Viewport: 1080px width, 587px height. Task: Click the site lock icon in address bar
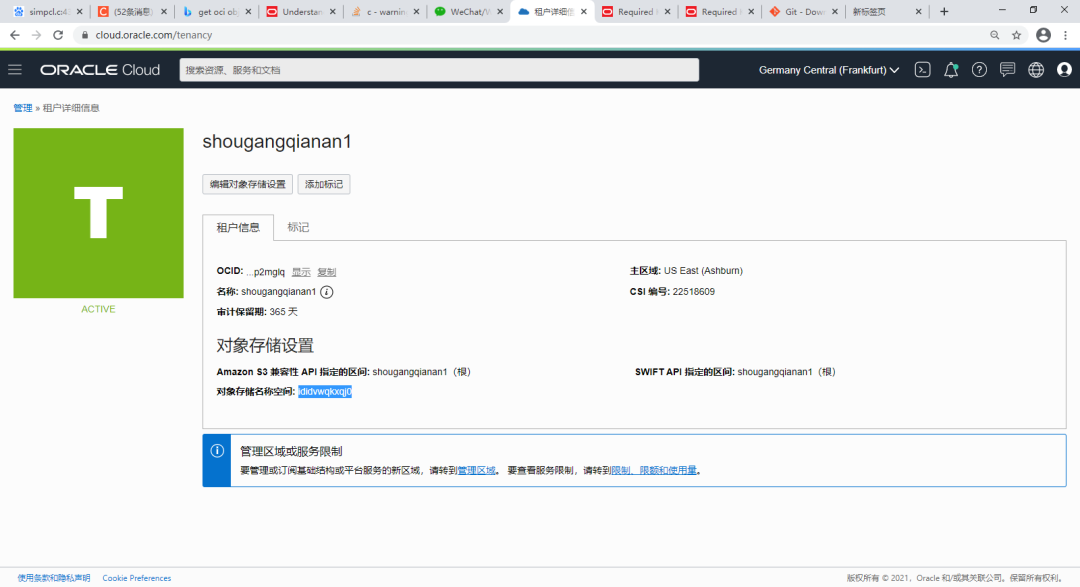pyautogui.click(x=85, y=35)
